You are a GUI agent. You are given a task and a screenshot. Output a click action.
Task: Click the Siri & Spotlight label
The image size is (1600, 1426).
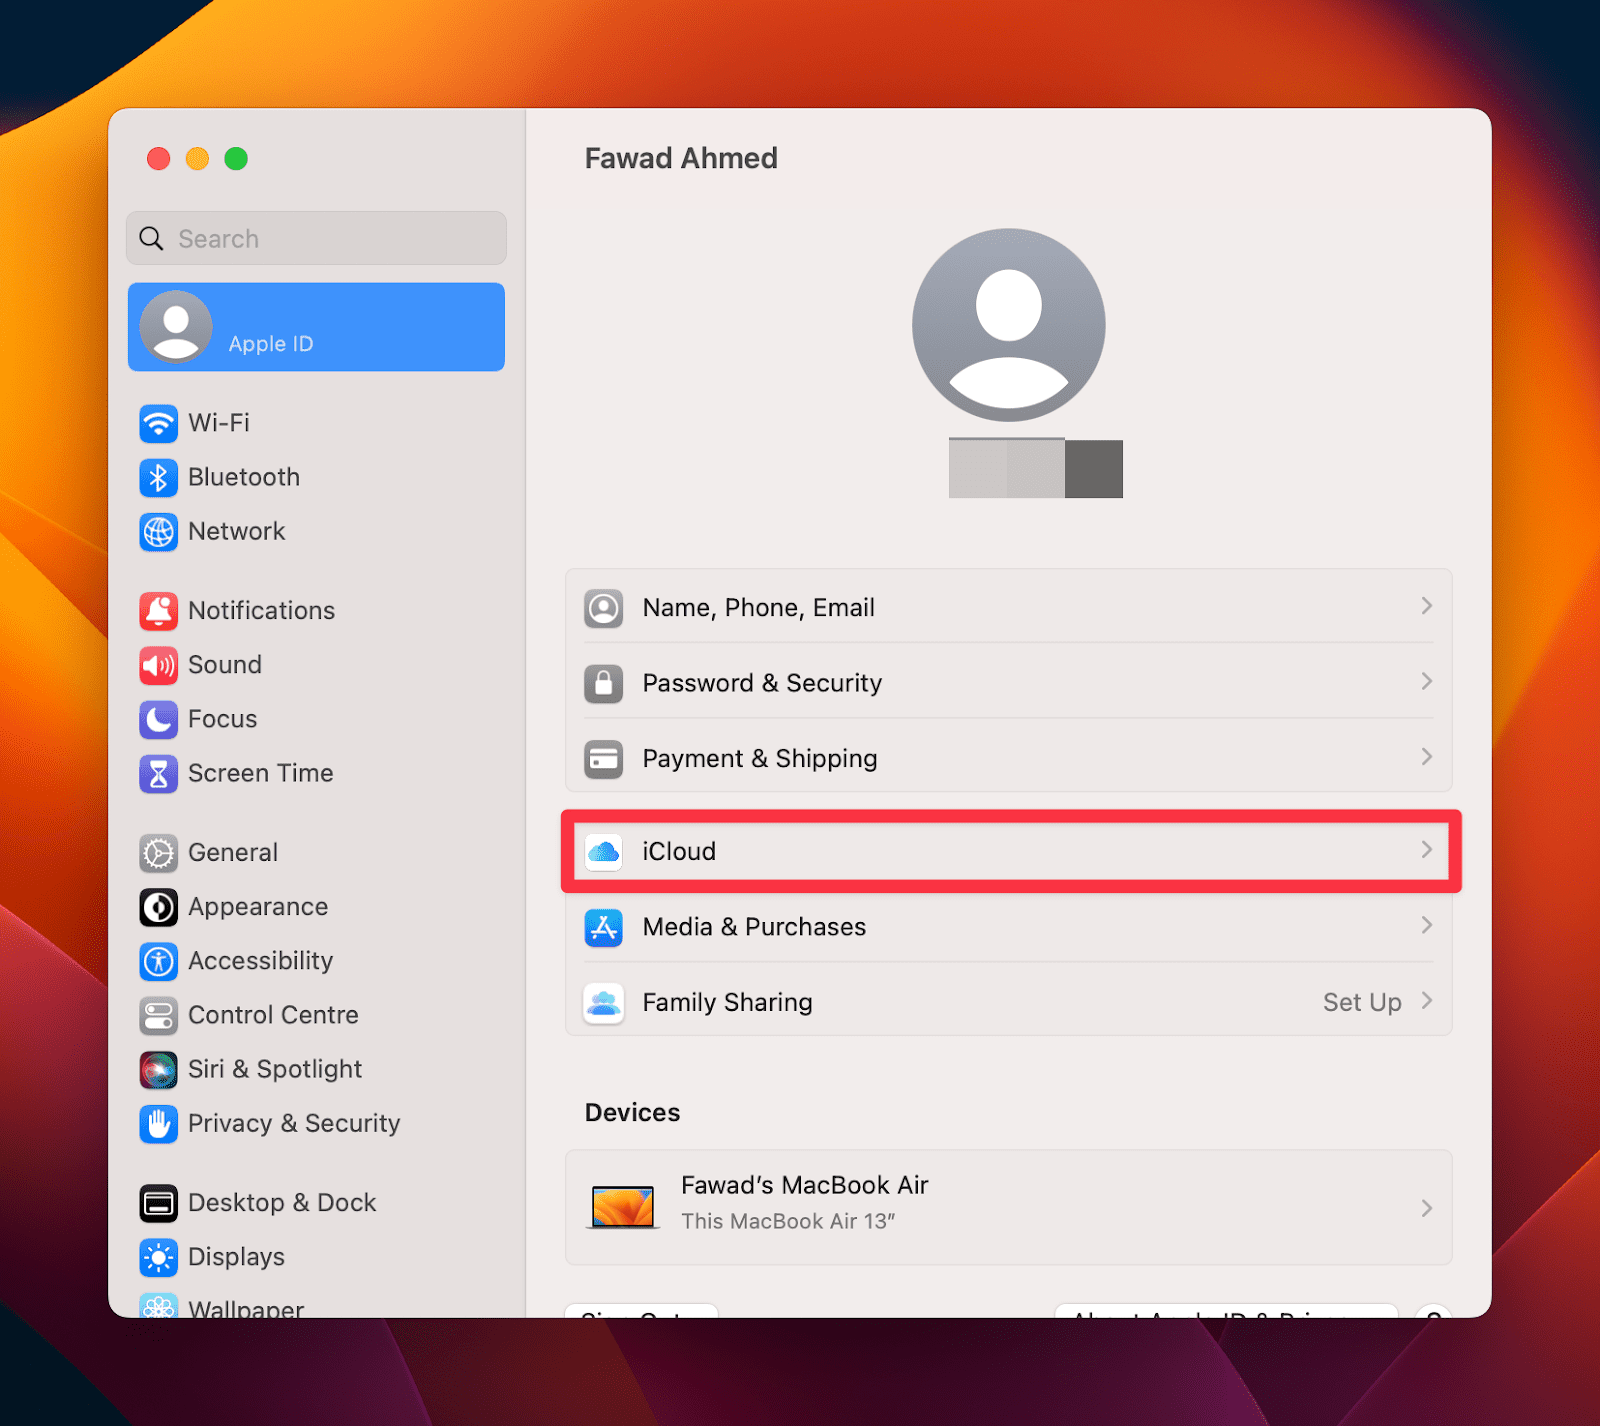pyautogui.click(x=275, y=1070)
